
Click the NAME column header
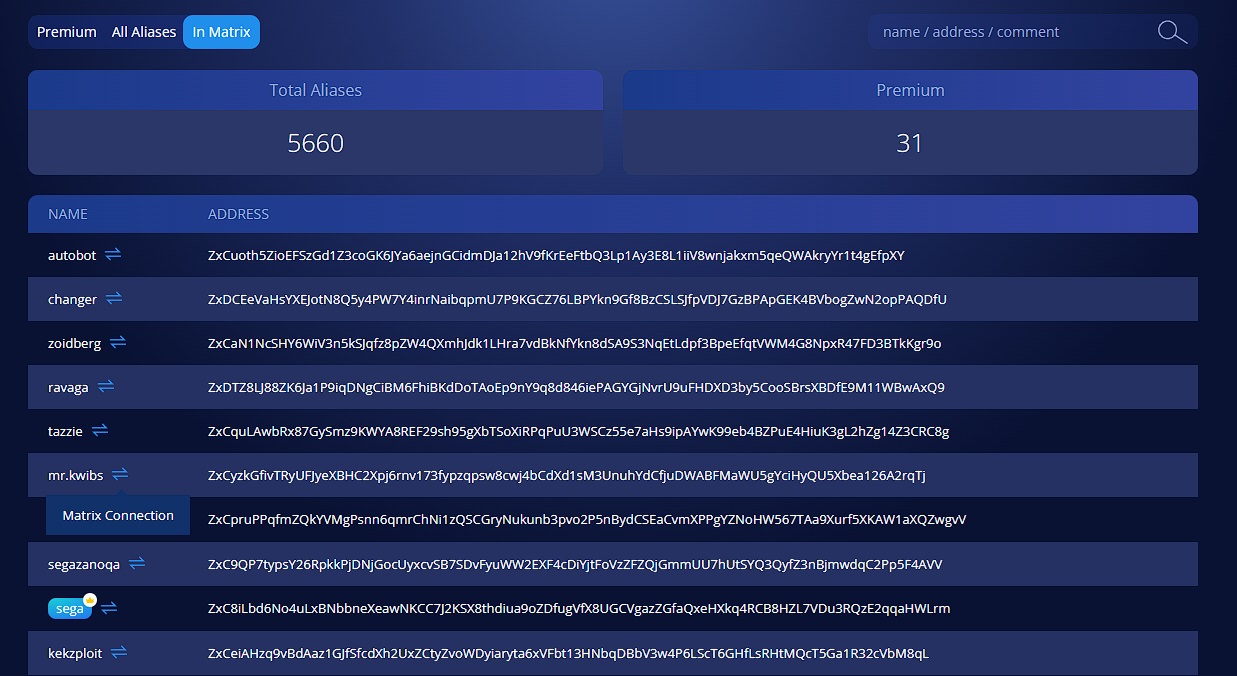click(x=68, y=214)
